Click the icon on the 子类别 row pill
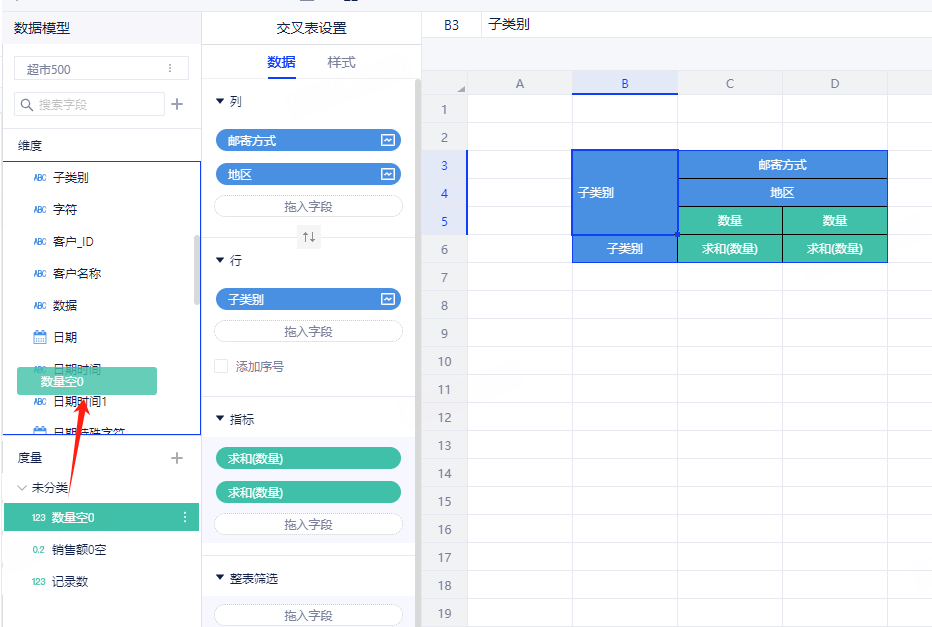 pos(387,299)
